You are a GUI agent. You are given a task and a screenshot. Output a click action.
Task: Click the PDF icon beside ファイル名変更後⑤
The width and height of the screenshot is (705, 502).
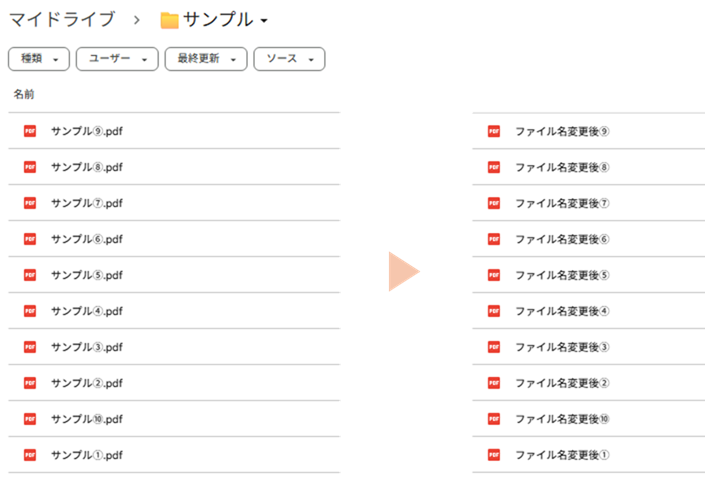(494, 275)
